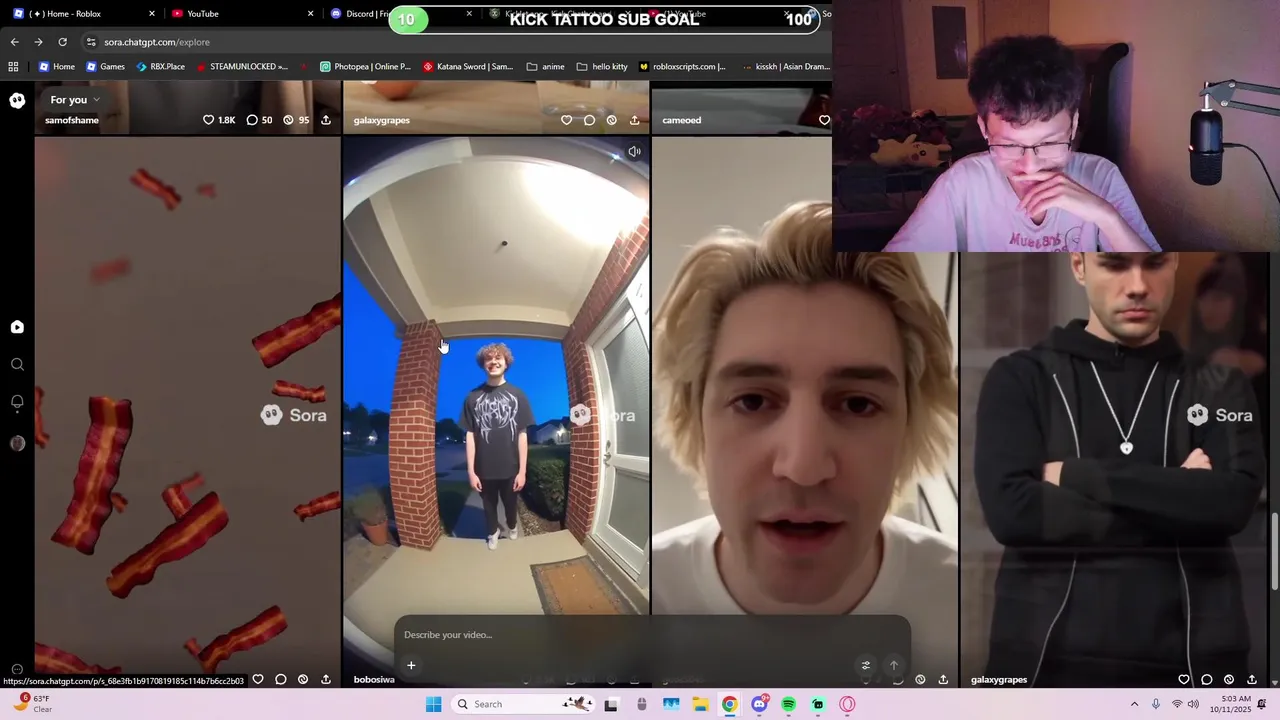Add attachment with the plus button in prompt box

click(x=411, y=665)
